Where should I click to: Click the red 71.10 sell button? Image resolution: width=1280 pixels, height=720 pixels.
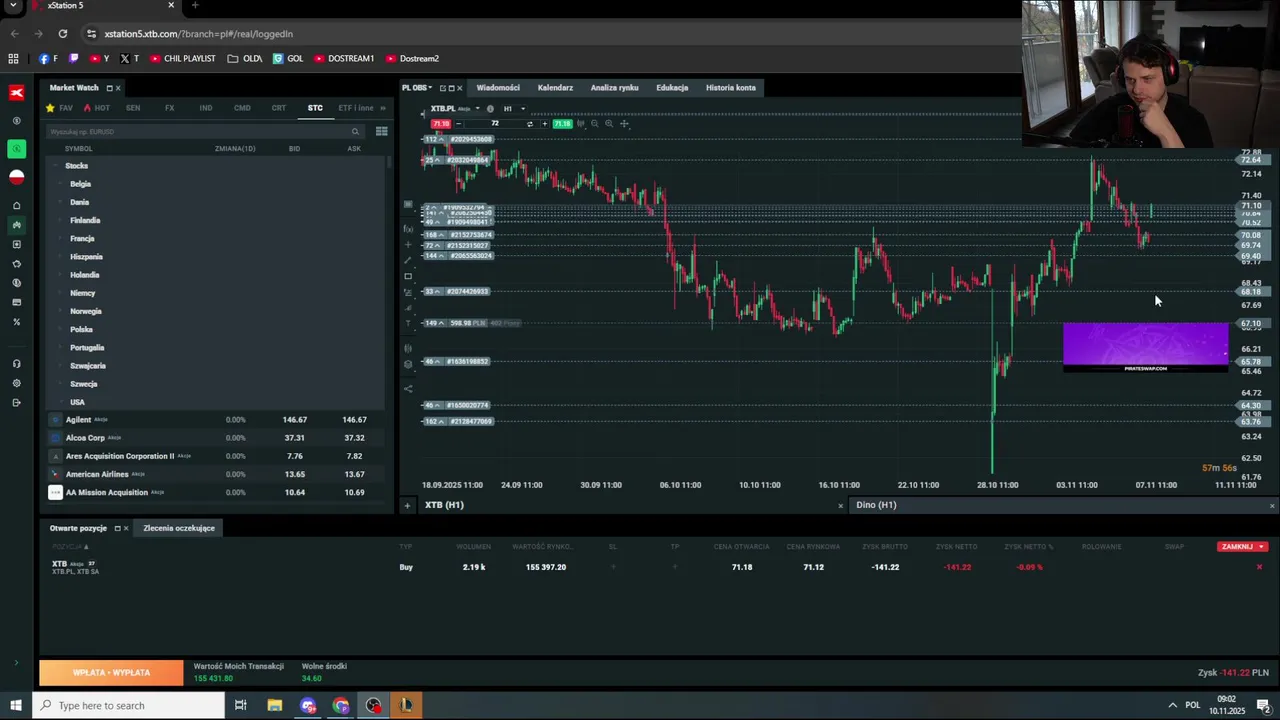[441, 124]
